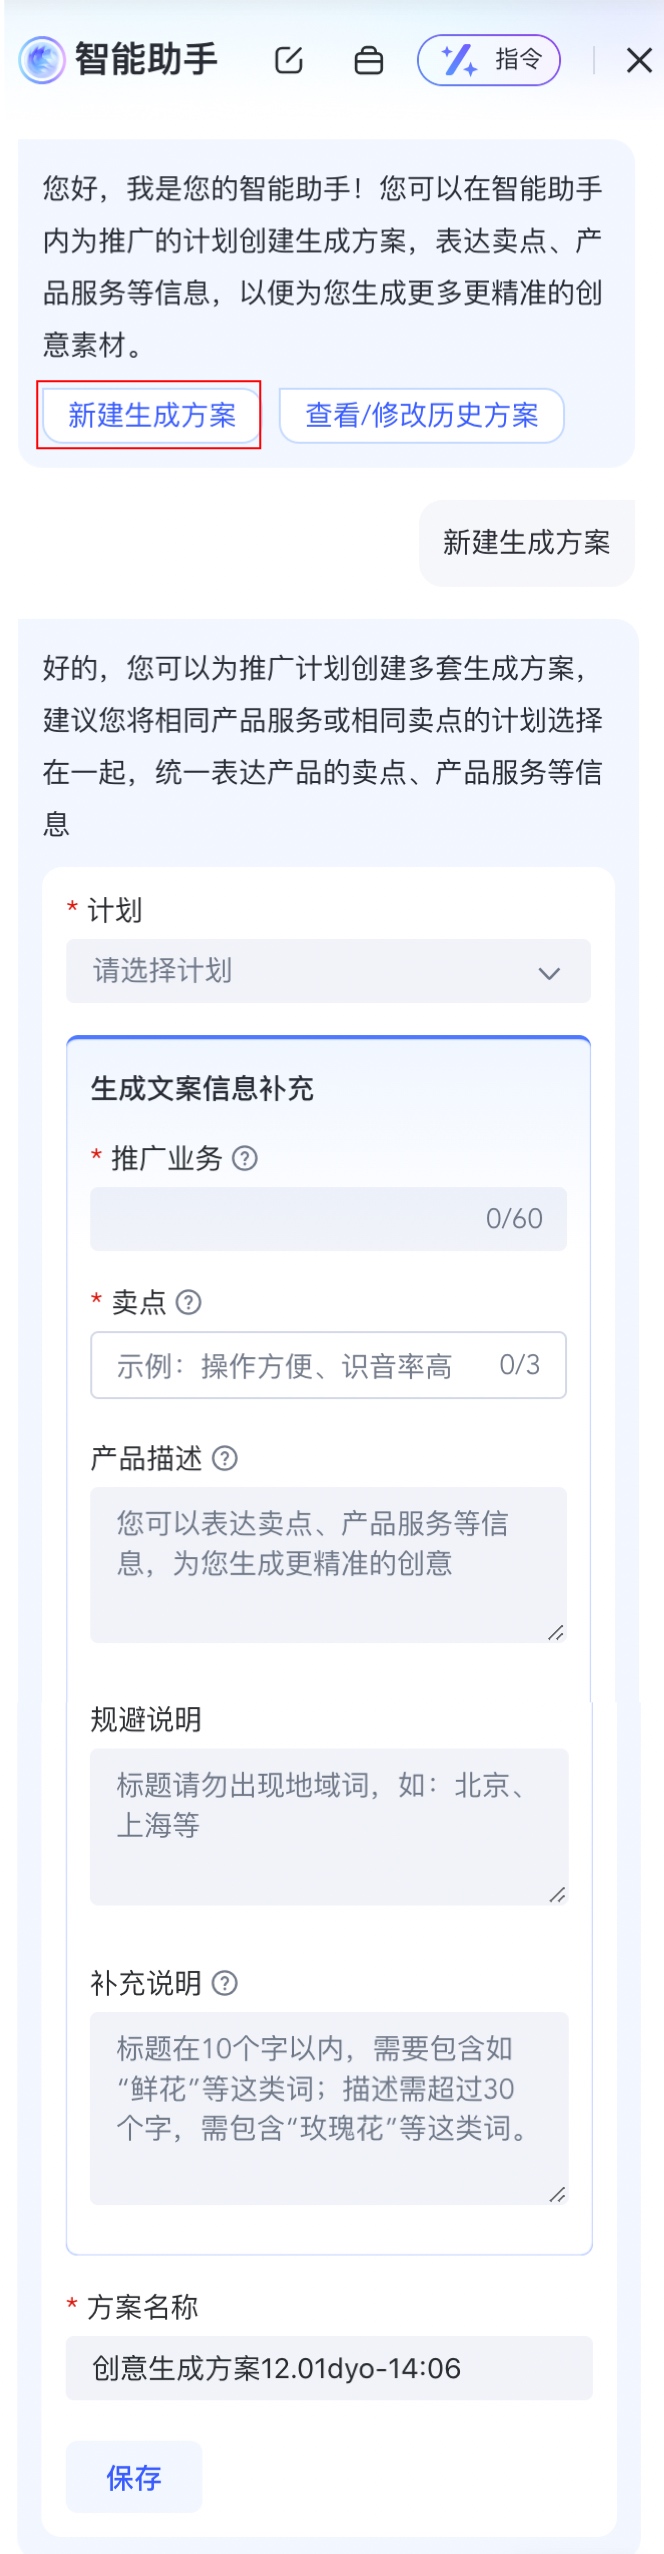Show help tooltip for 产品描述
The height and width of the screenshot is (2554, 664).
[226, 1458]
